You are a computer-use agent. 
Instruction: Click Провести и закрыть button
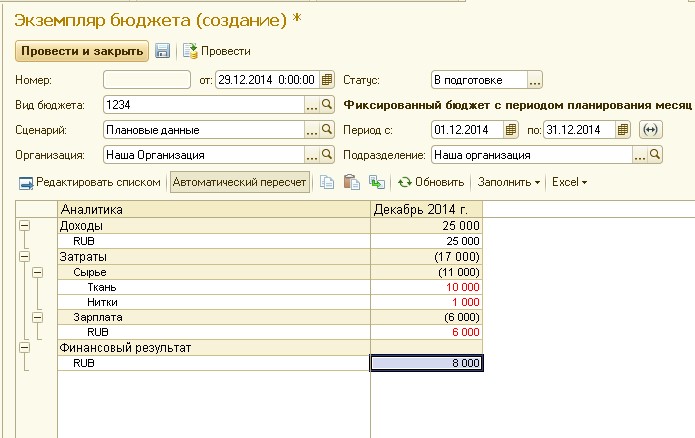point(81,50)
